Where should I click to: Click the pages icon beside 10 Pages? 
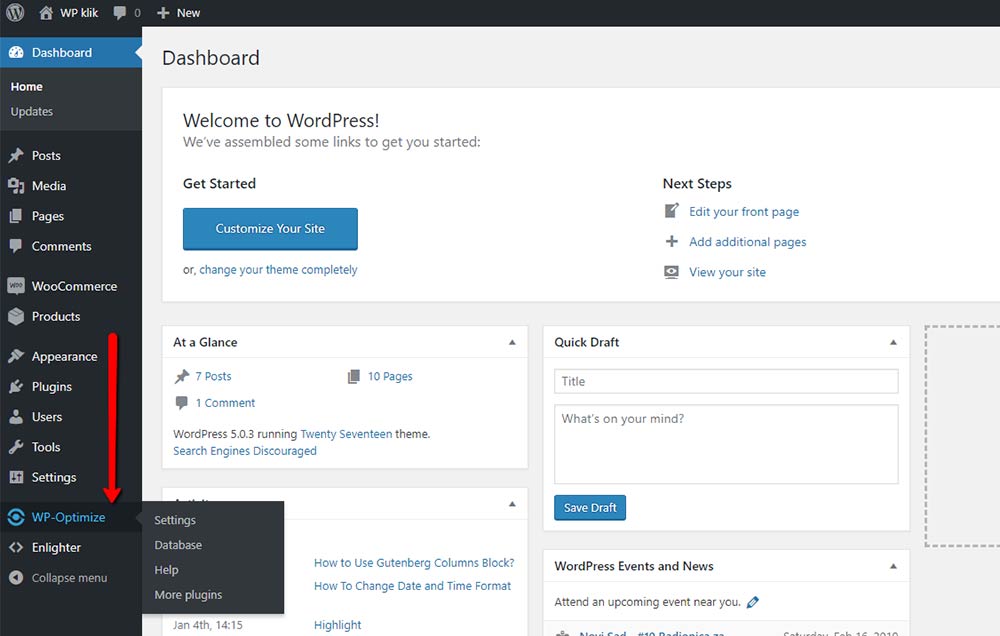click(353, 376)
